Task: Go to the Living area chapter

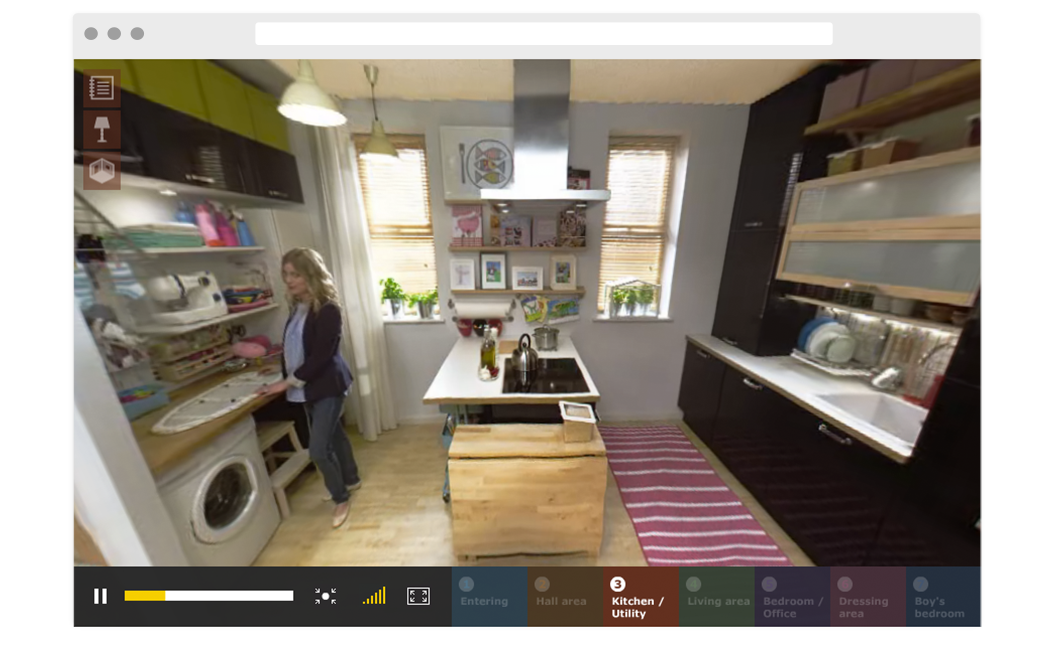Action: click(716, 596)
